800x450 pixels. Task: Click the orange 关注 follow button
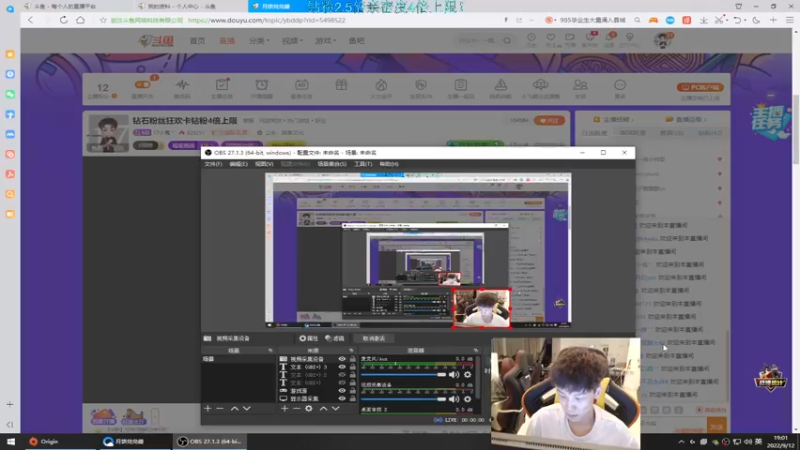coord(549,120)
